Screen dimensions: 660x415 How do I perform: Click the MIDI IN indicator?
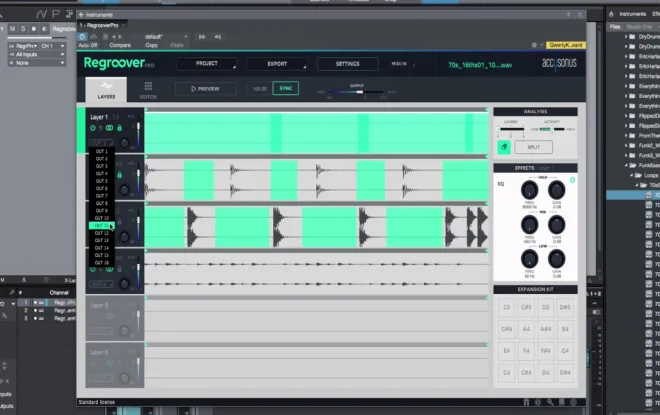point(403,64)
